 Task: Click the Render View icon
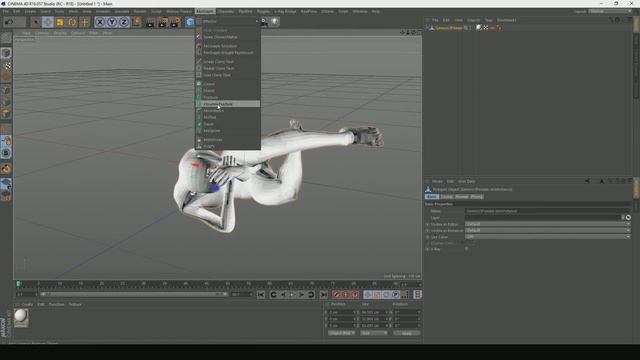click(x=150, y=22)
